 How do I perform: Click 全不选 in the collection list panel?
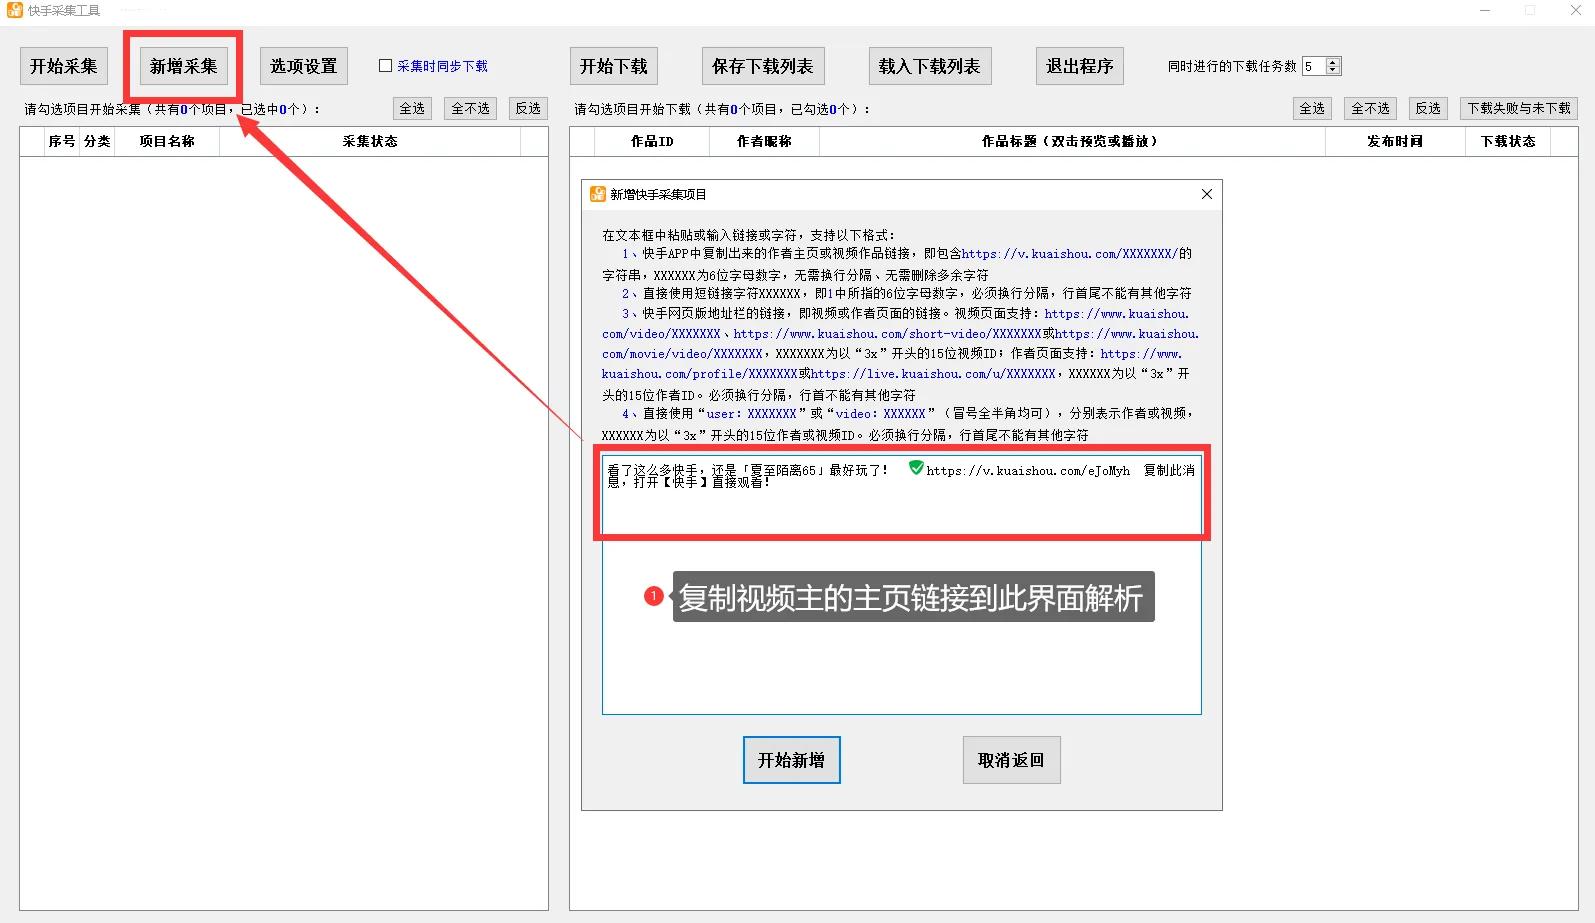[470, 108]
